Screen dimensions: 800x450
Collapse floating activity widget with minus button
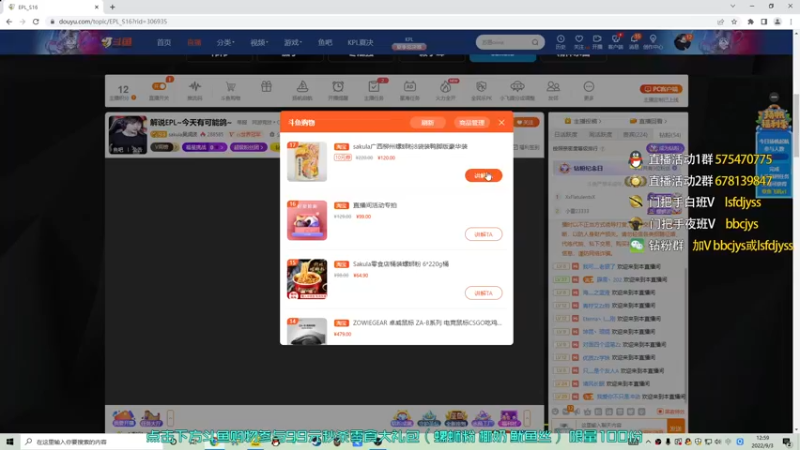pyautogui.click(x=774, y=97)
